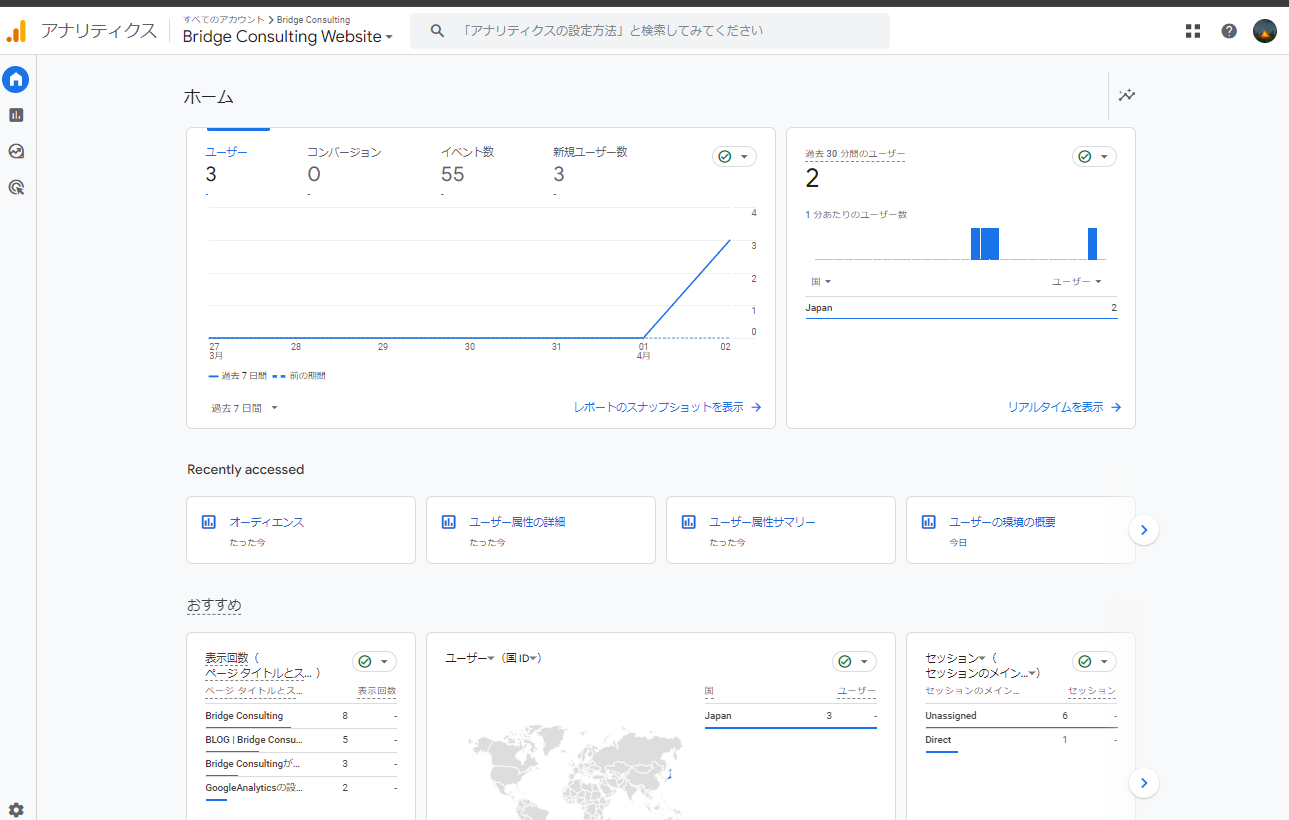Open ユーザー metric dropdown in map card
This screenshot has height=820, width=1289.
[x=470, y=658]
